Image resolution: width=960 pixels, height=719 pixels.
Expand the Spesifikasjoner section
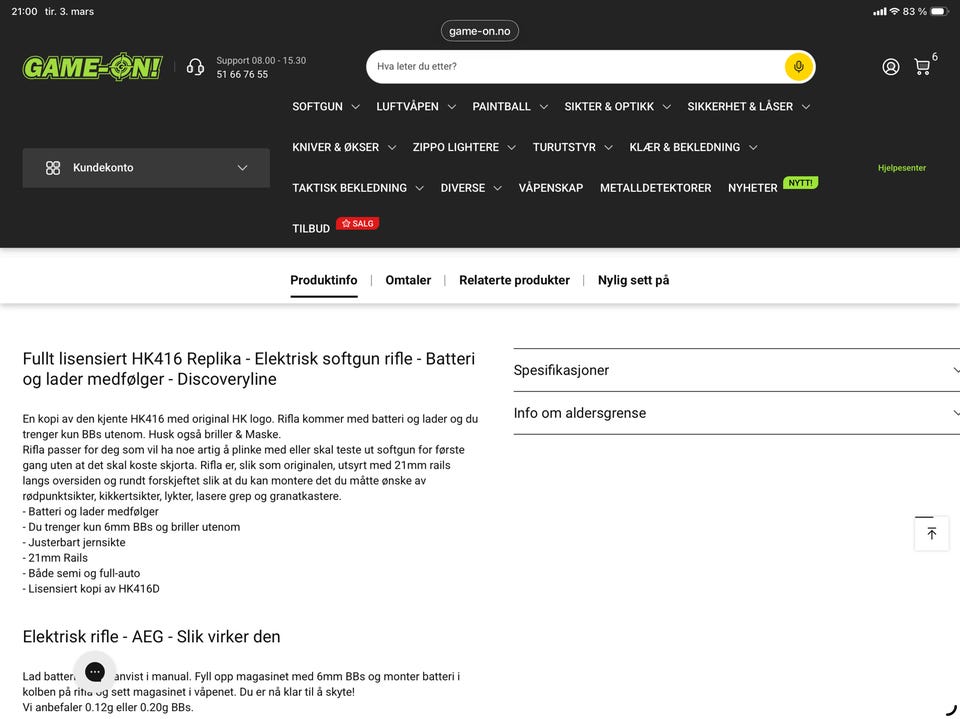737,370
